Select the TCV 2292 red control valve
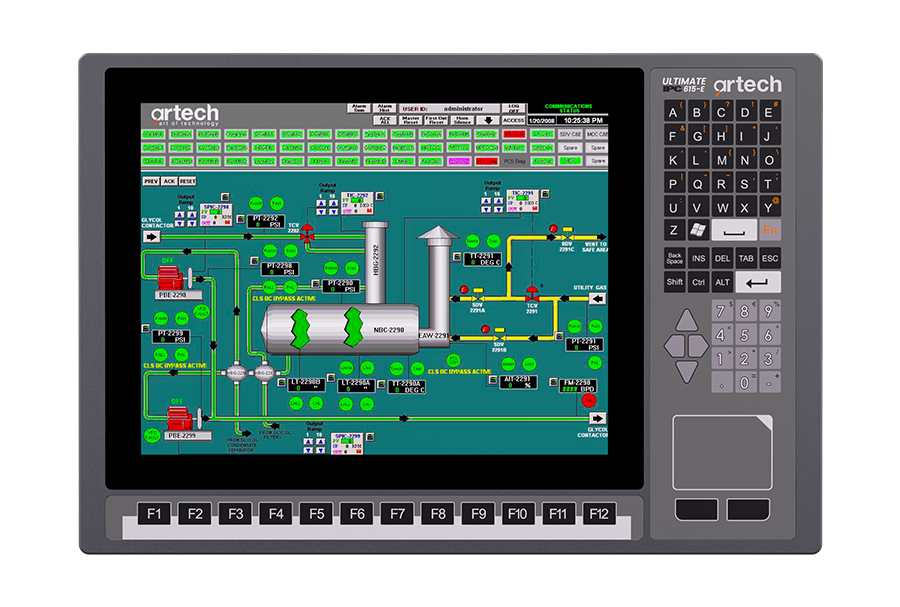This screenshot has width=900, height=607. pyautogui.click(x=308, y=232)
